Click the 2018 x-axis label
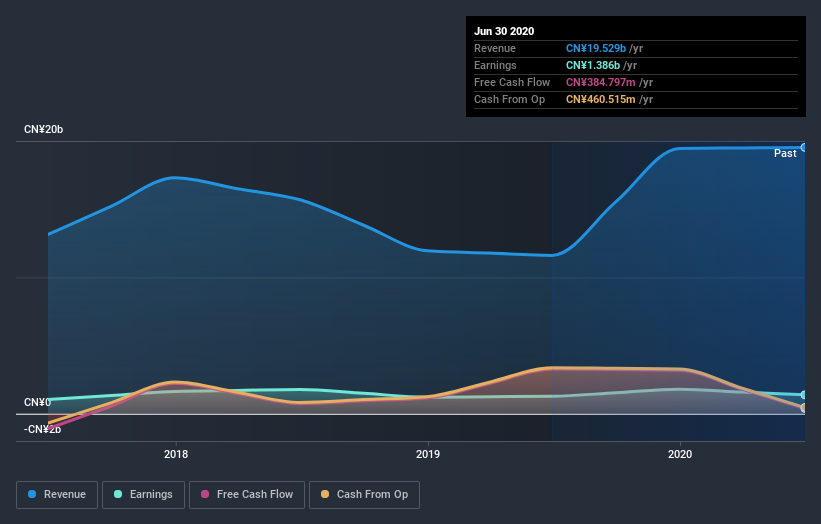The height and width of the screenshot is (524, 821). click(176, 454)
